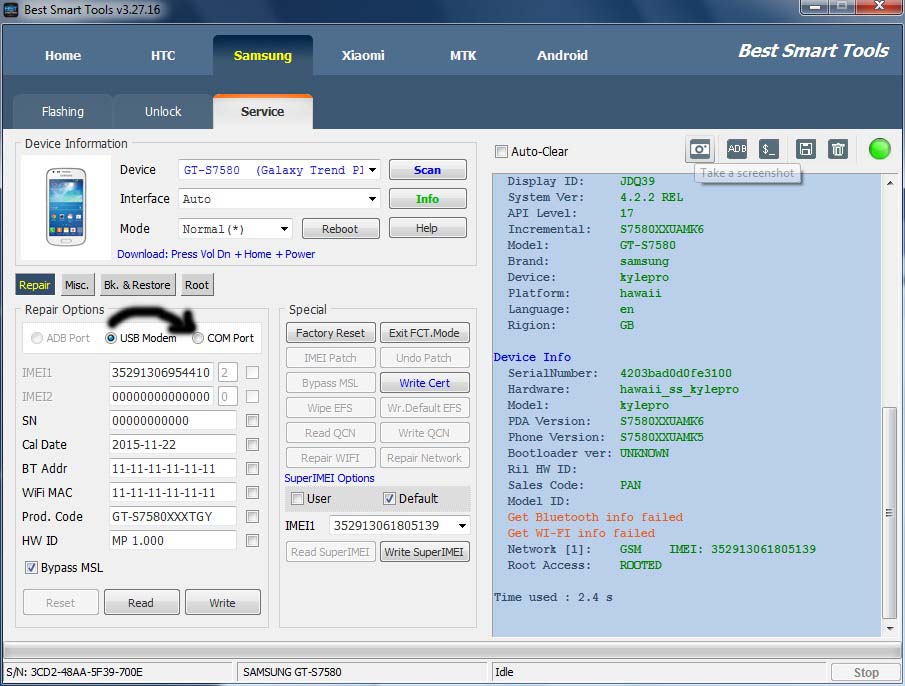The width and height of the screenshot is (905, 686).
Task: Take a screenshot with the camera icon
Action: [x=700, y=150]
